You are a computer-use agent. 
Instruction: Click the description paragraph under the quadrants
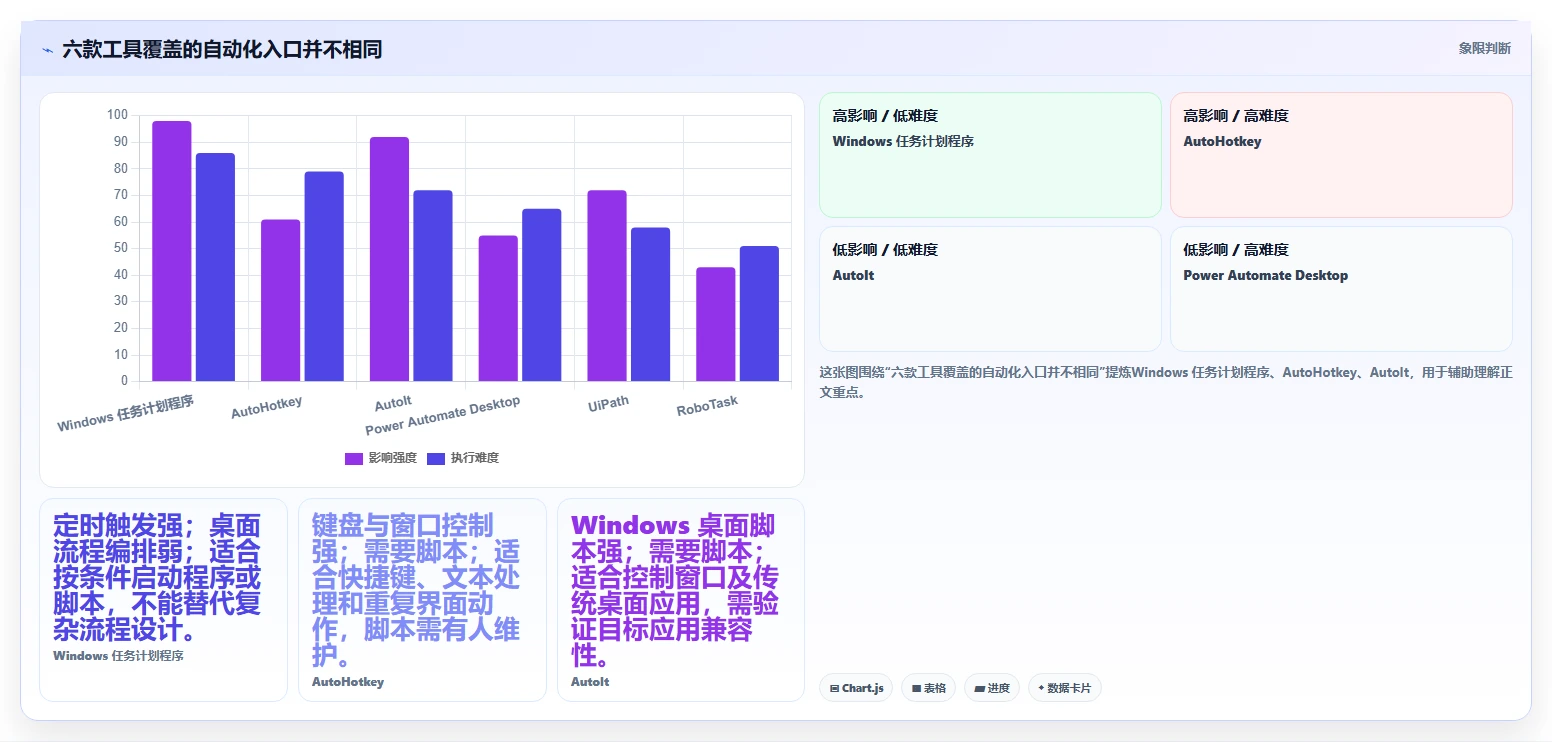click(1166, 382)
